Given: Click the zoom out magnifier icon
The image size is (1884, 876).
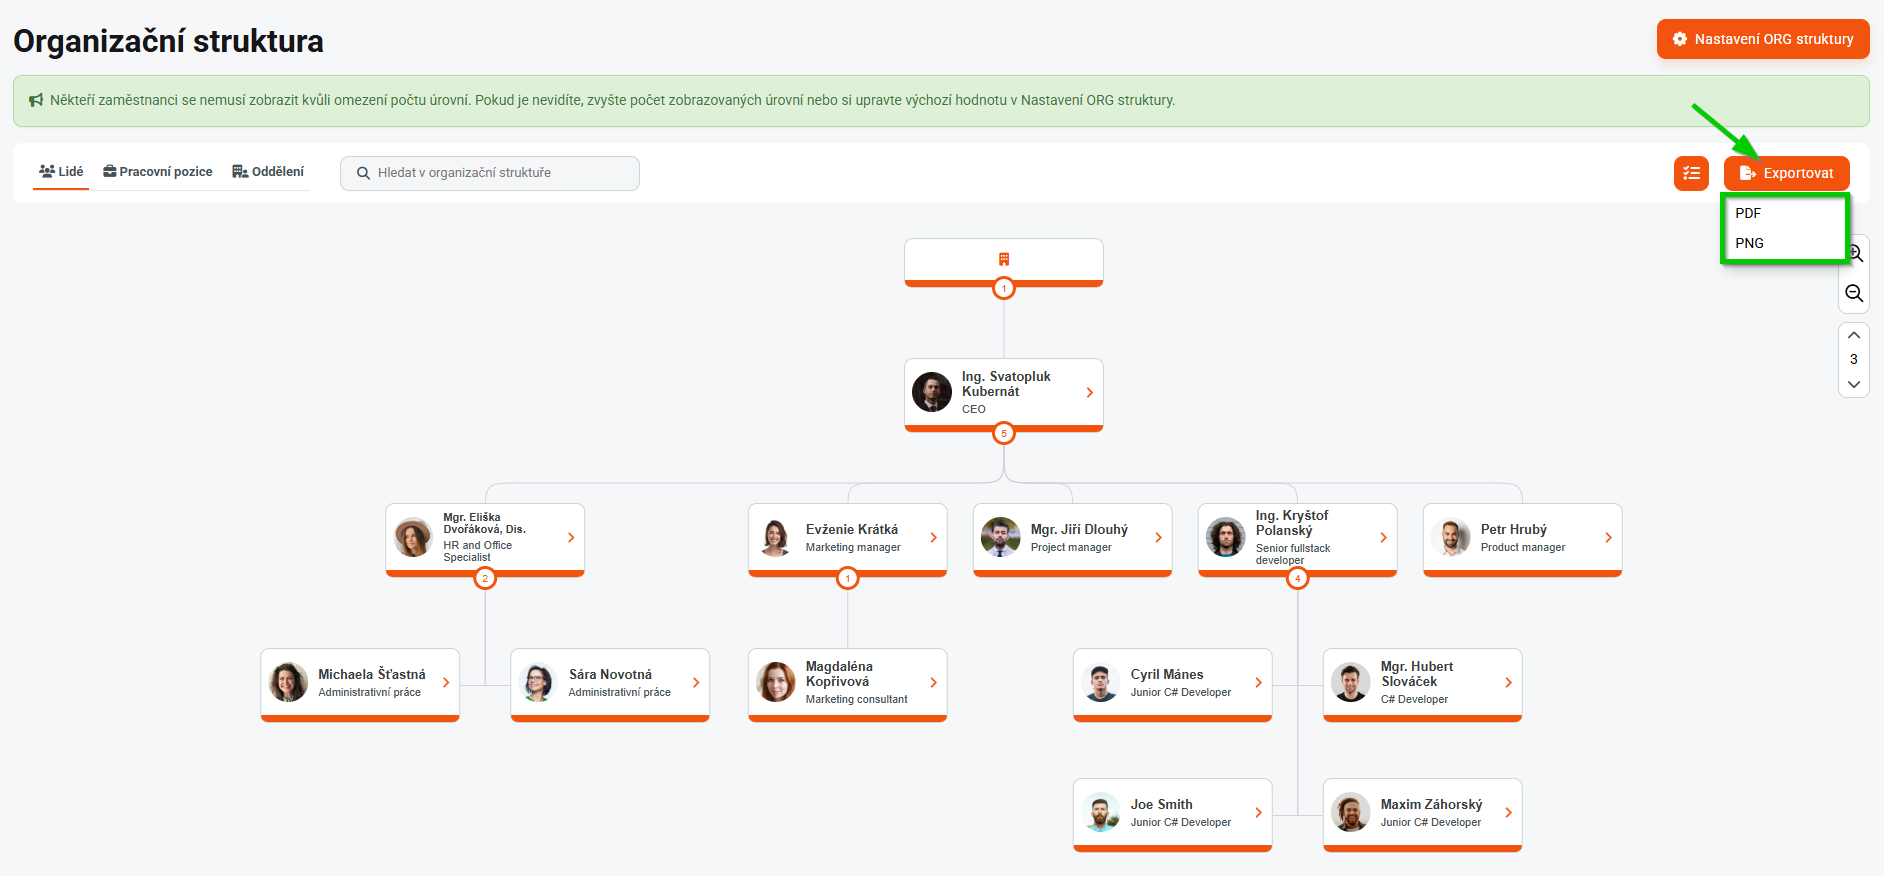Looking at the screenshot, I should pyautogui.click(x=1854, y=293).
